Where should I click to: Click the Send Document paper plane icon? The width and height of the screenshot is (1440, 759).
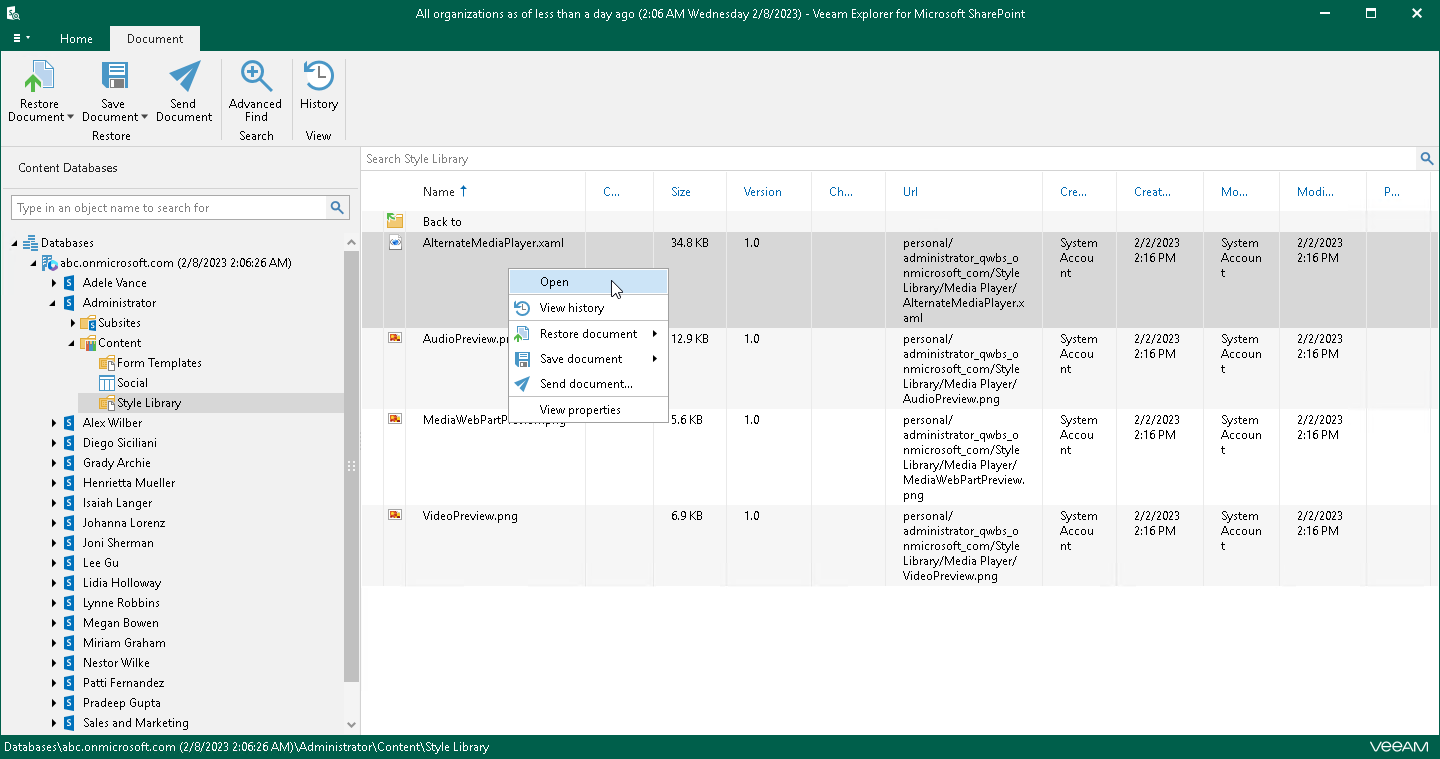click(x=184, y=78)
